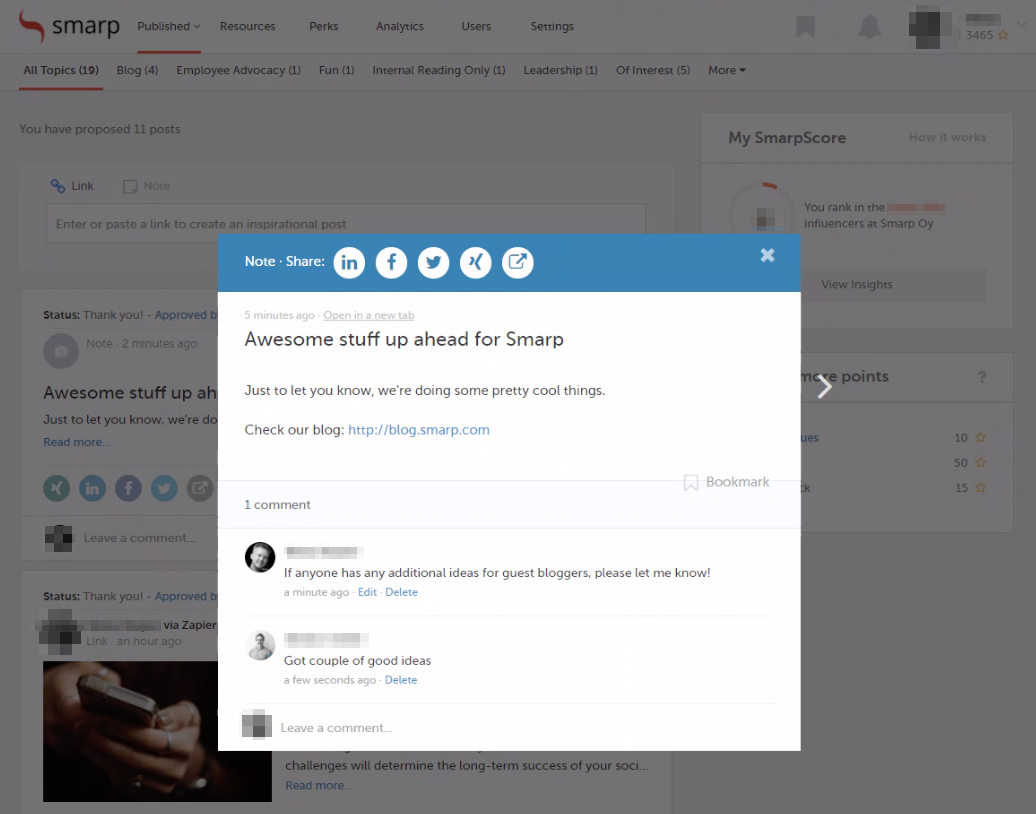This screenshot has width=1036, height=814.
Task: Share background post on Twitter
Action: tap(164, 488)
